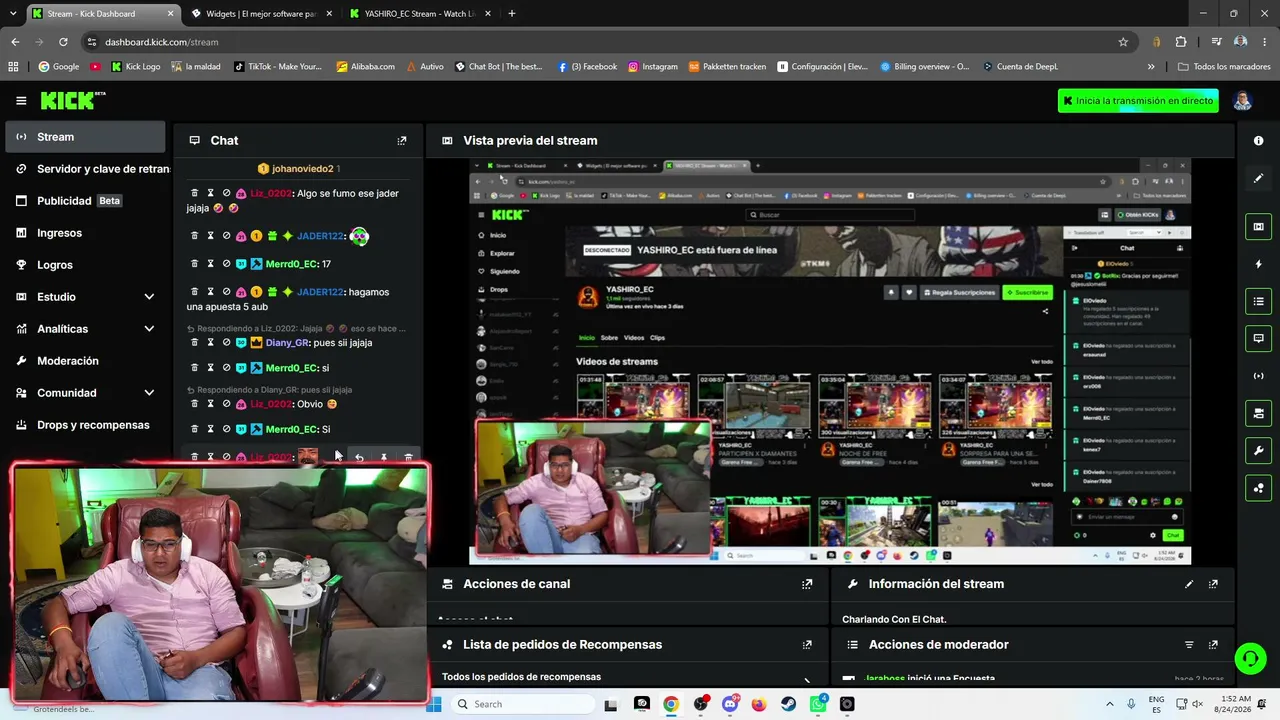
Task: Open Firefox from the taskbar
Action: [759, 704]
